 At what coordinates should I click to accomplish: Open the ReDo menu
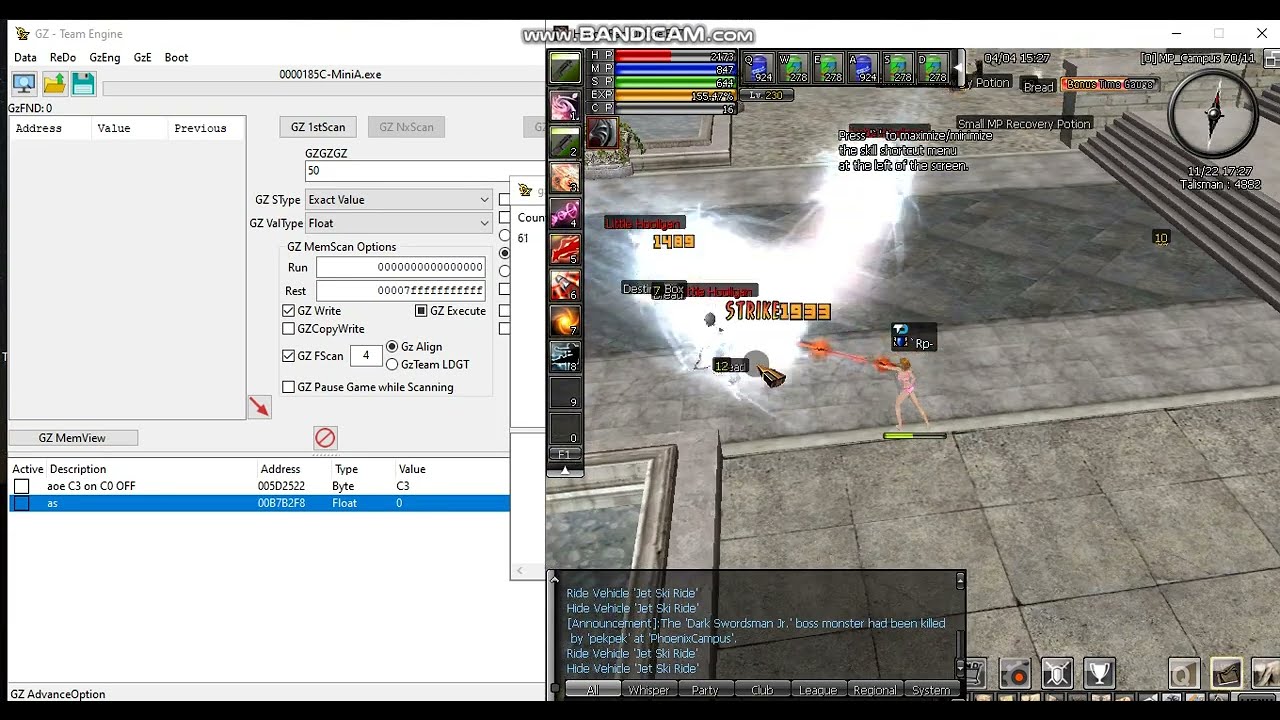tap(63, 58)
